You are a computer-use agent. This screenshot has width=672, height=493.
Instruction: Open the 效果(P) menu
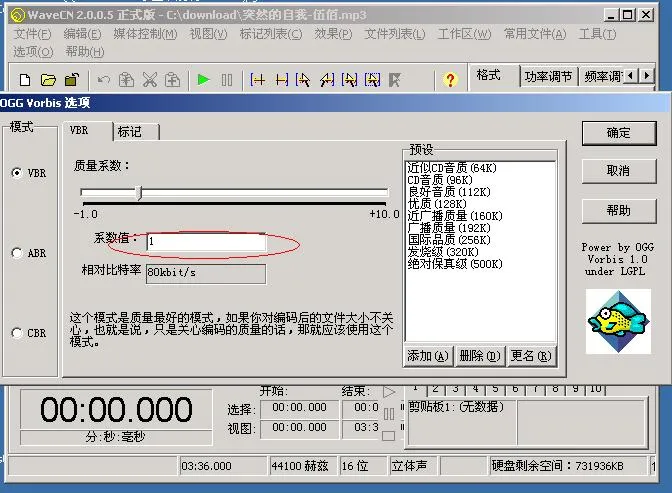pyautogui.click(x=333, y=34)
